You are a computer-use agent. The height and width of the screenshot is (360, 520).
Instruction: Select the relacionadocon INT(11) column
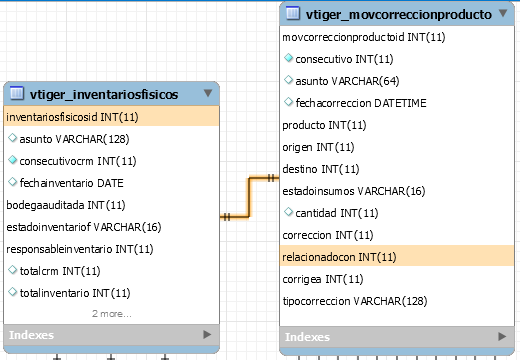pyautogui.click(x=397, y=257)
